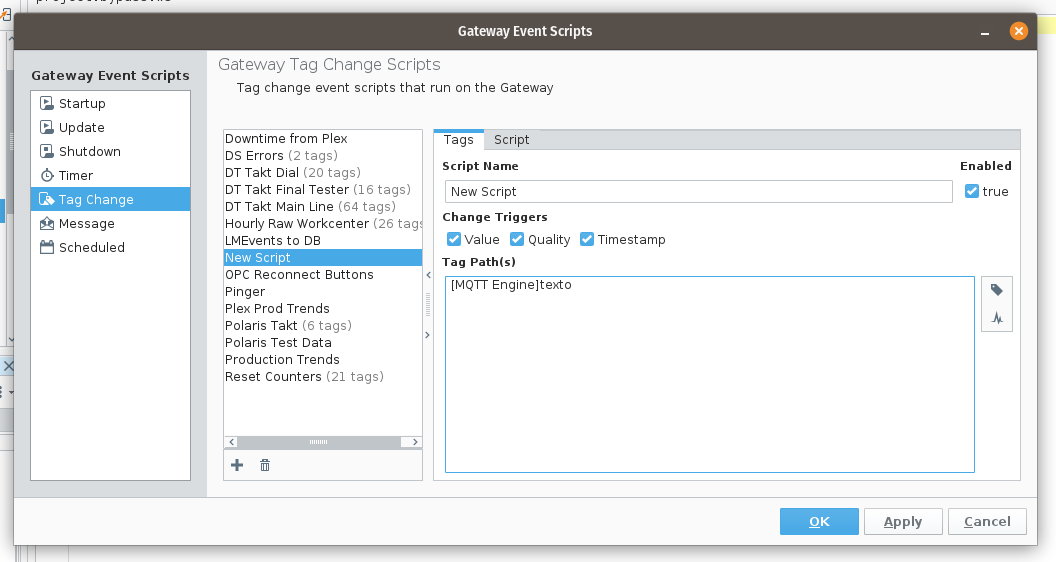Expand the script list panel right
This screenshot has width=1056, height=562.
[428, 335]
